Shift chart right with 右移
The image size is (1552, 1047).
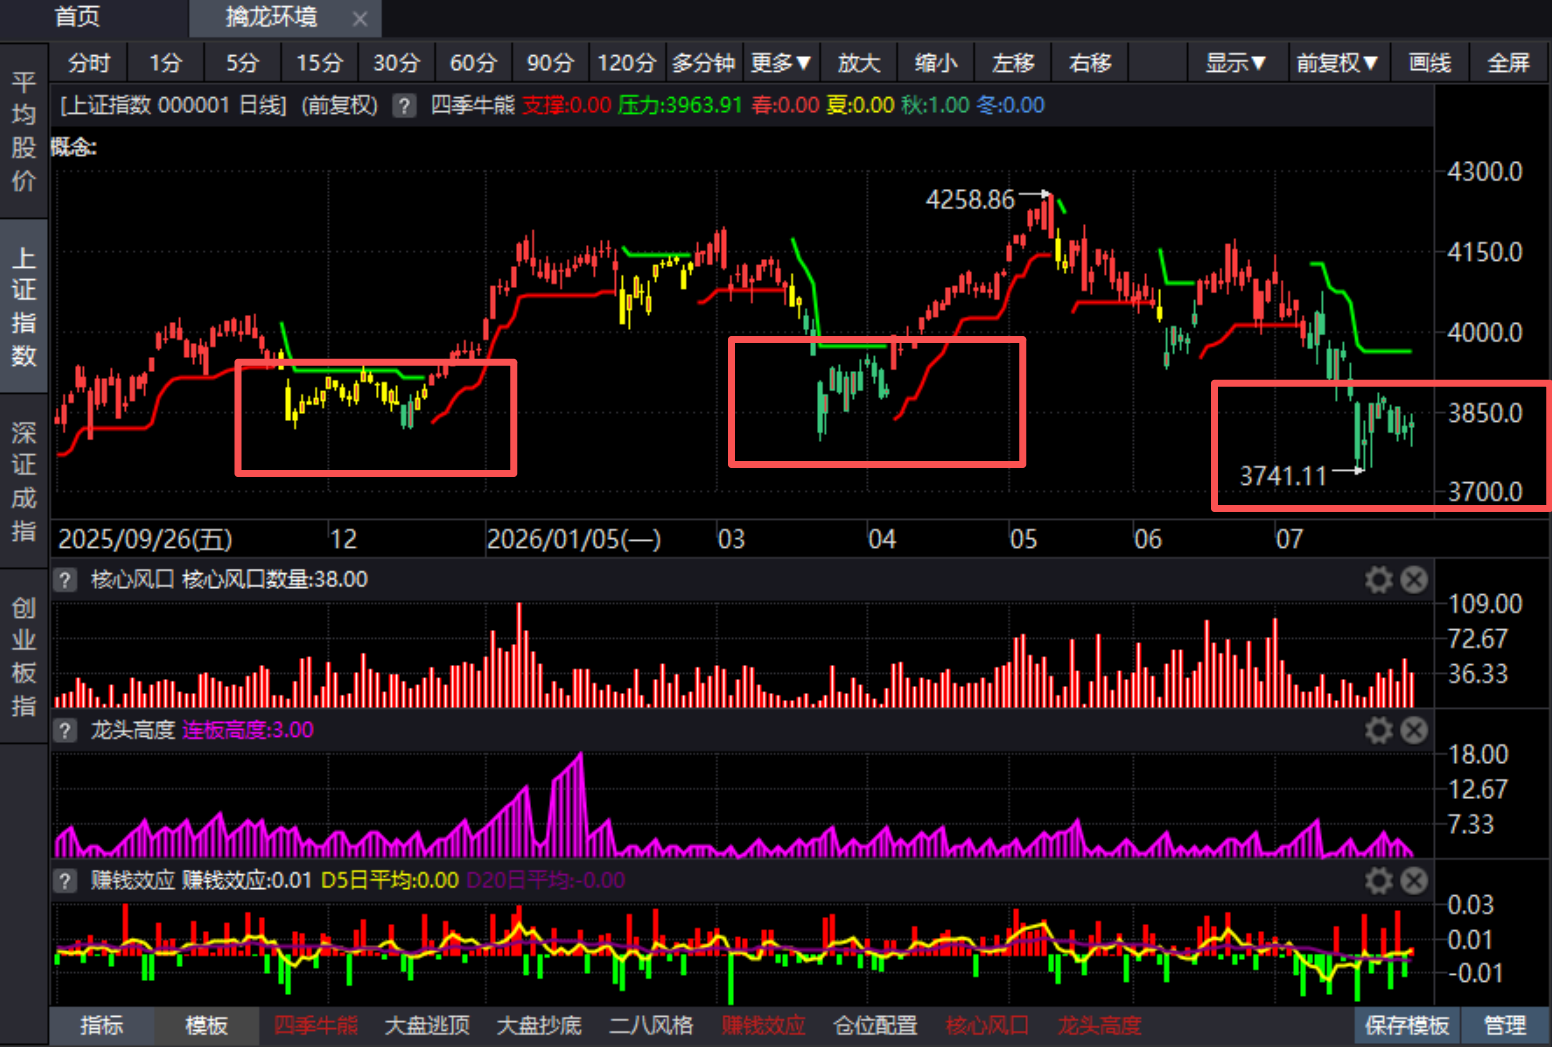(1090, 63)
